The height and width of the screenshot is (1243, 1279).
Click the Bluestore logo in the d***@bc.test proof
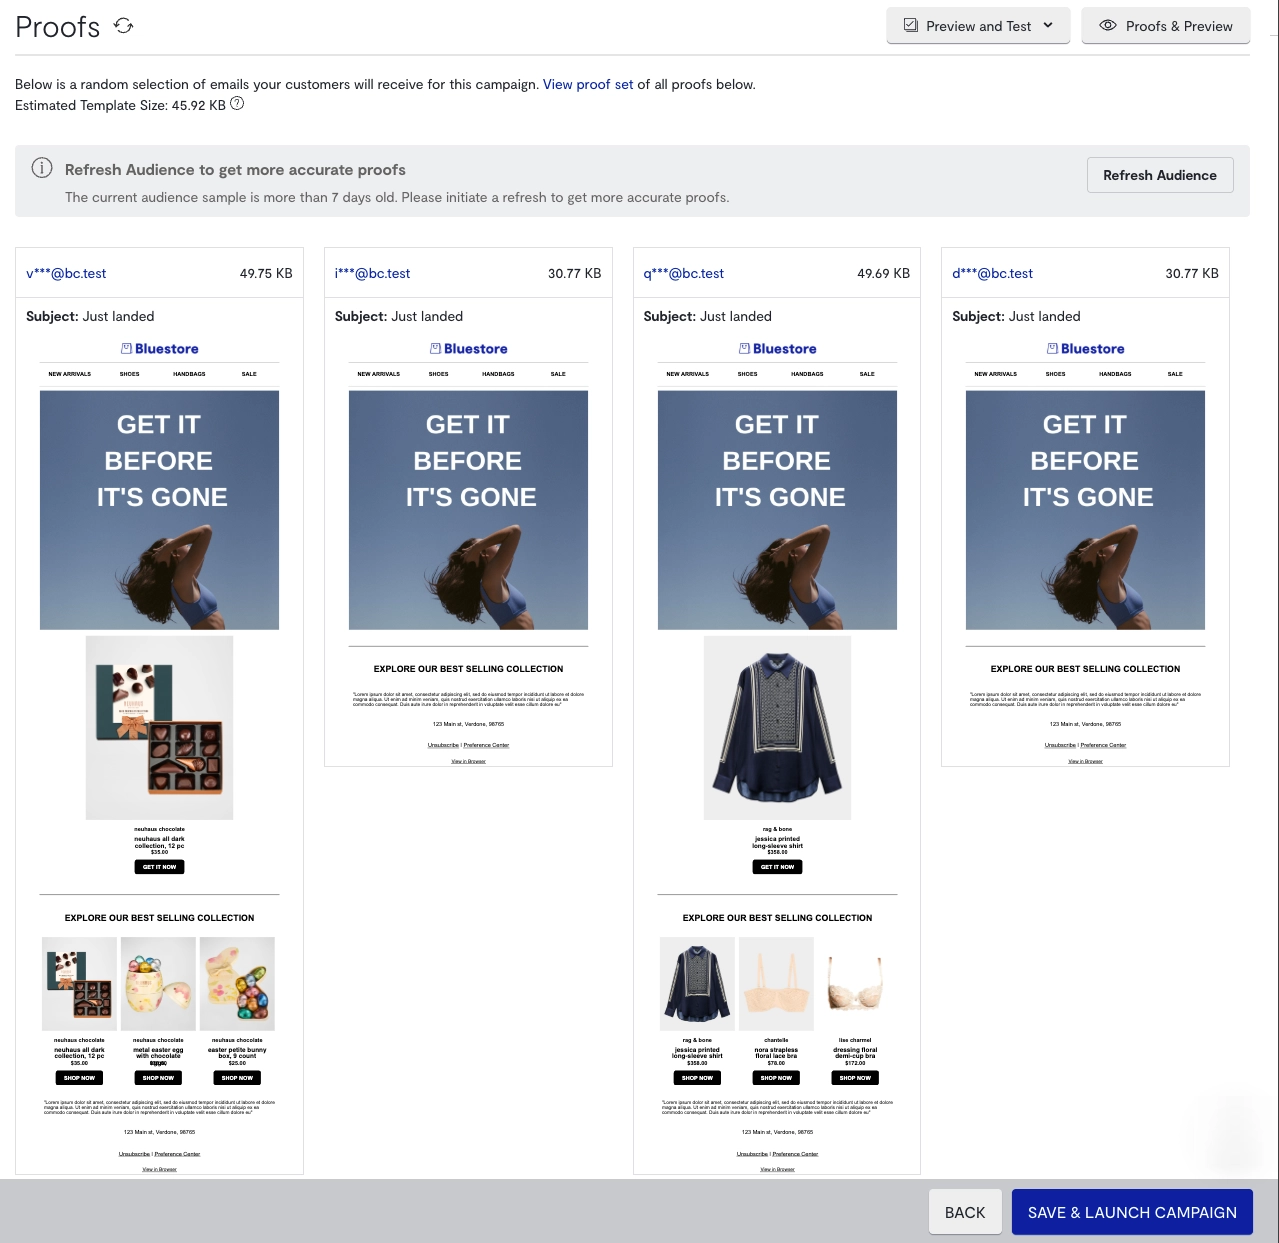[1085, 349]
